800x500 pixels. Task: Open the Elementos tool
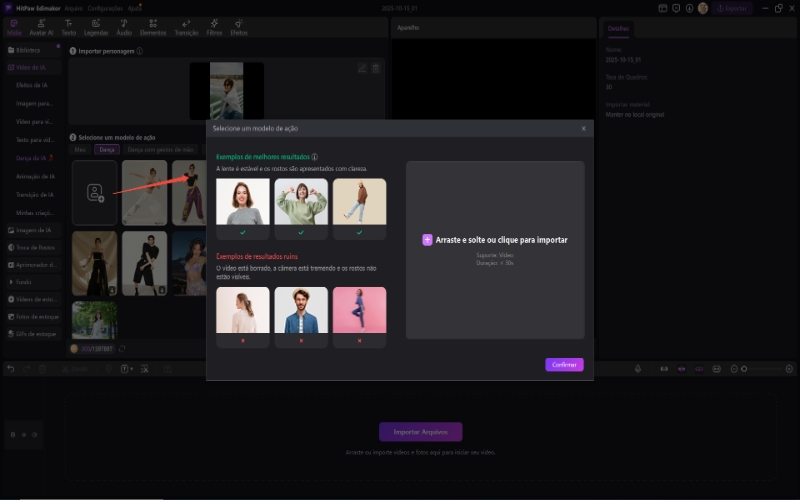tap(153, 28)
